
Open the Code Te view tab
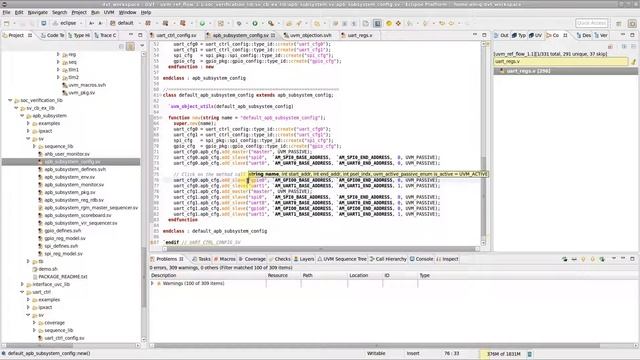pos(53,36)
